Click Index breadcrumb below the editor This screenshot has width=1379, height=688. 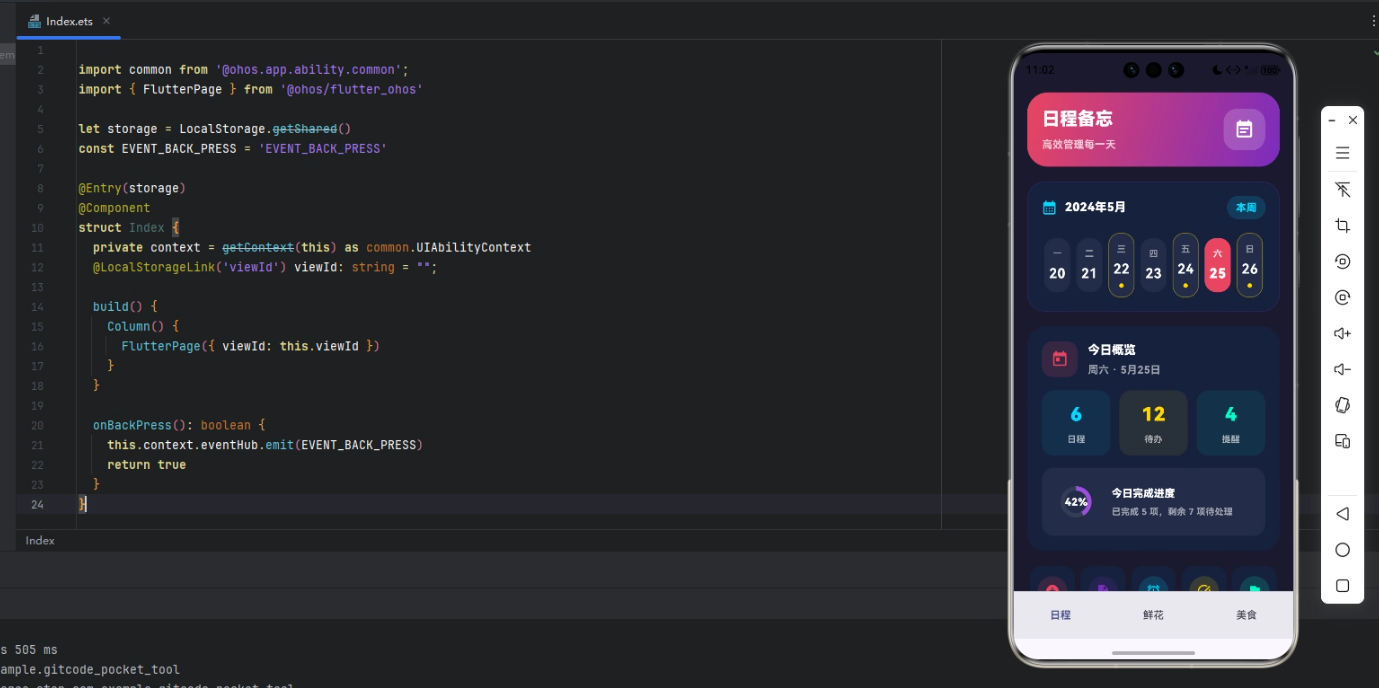[40, 541]
